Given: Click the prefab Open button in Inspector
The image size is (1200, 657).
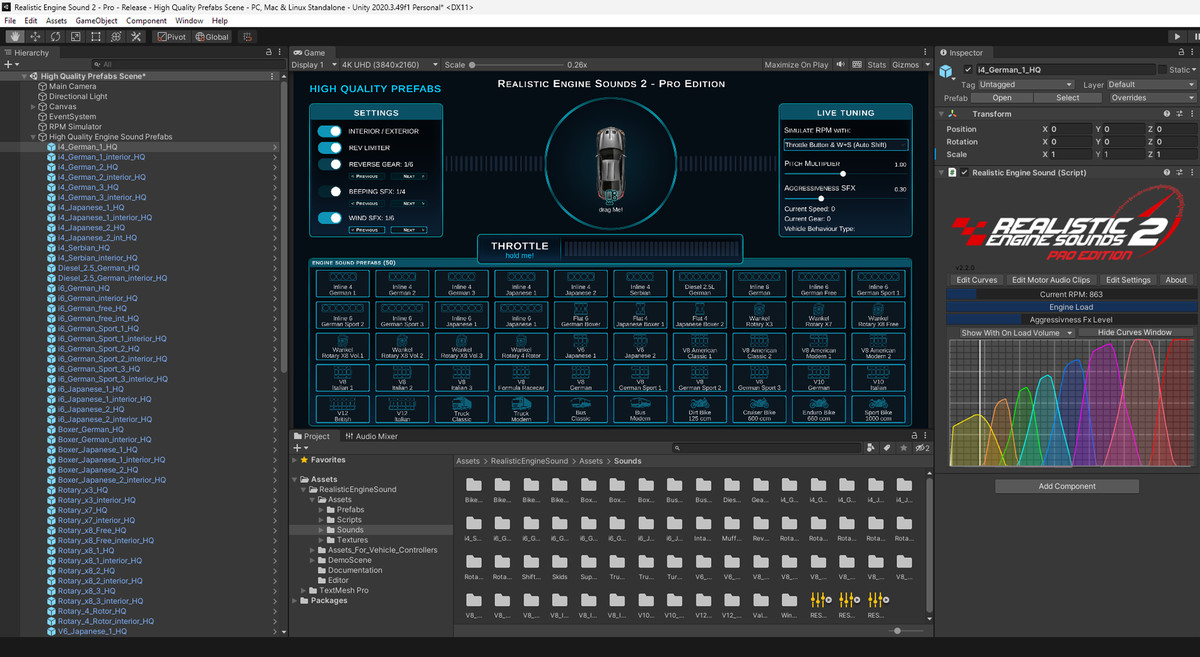Looking at the screenshot, I should coord(1001,98).
